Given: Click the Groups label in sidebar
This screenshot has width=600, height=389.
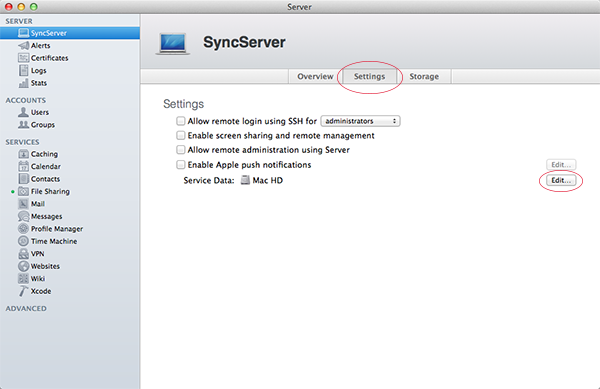Looking at the screenshot, I should [43, 125].
